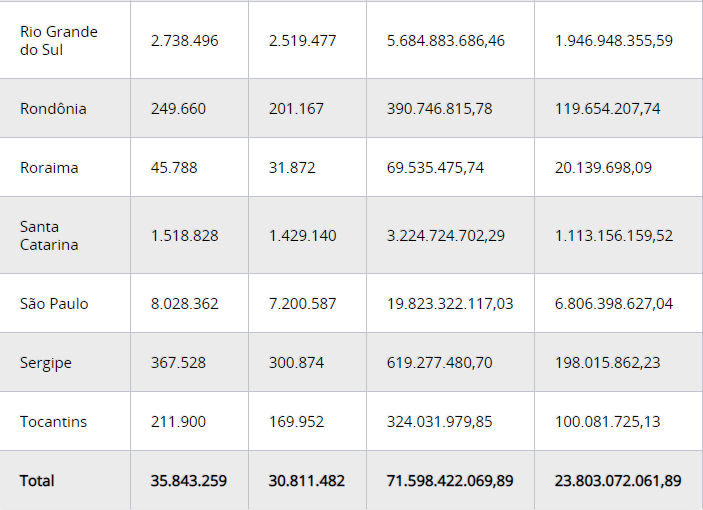Select the total 71.598.422.069,89 cell
The width and height of the screenshot is (703, 510).
[x=450, y=481]
